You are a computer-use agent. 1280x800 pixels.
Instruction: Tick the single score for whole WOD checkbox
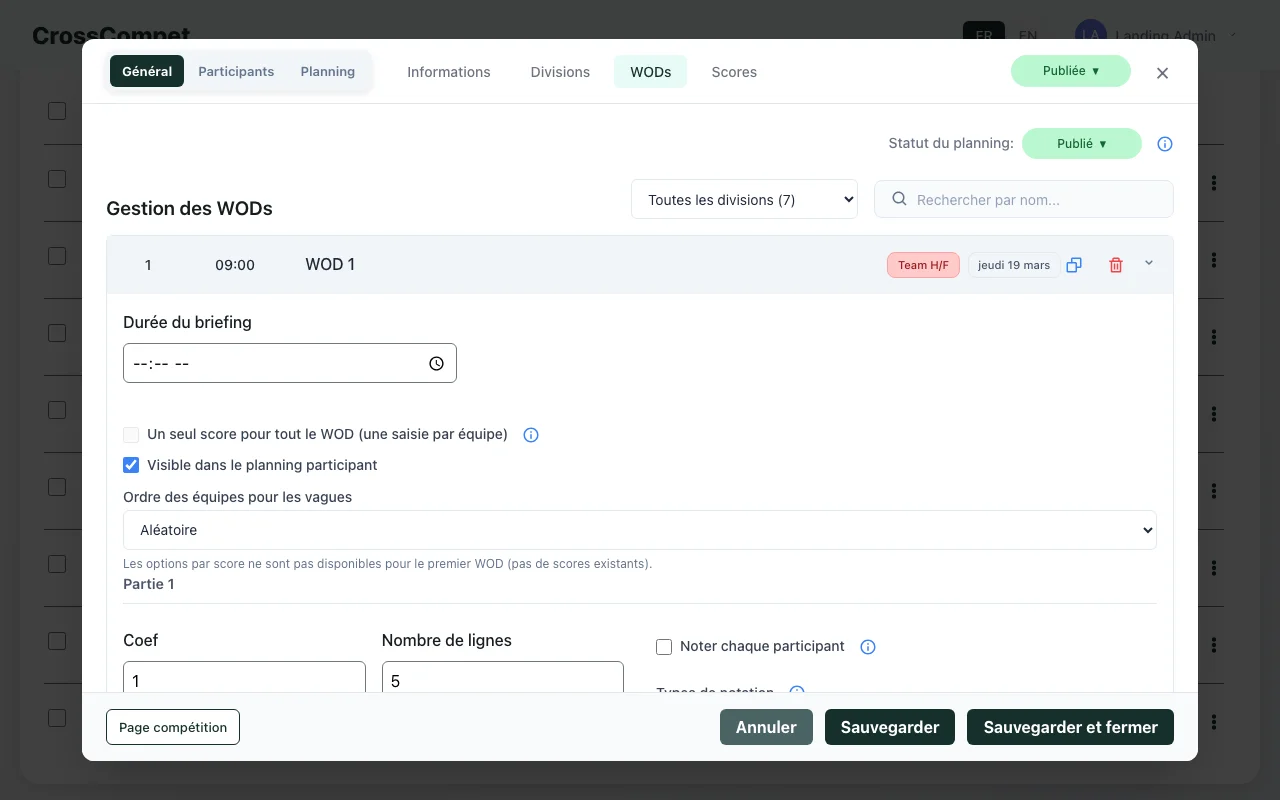[x=131, y=435]
